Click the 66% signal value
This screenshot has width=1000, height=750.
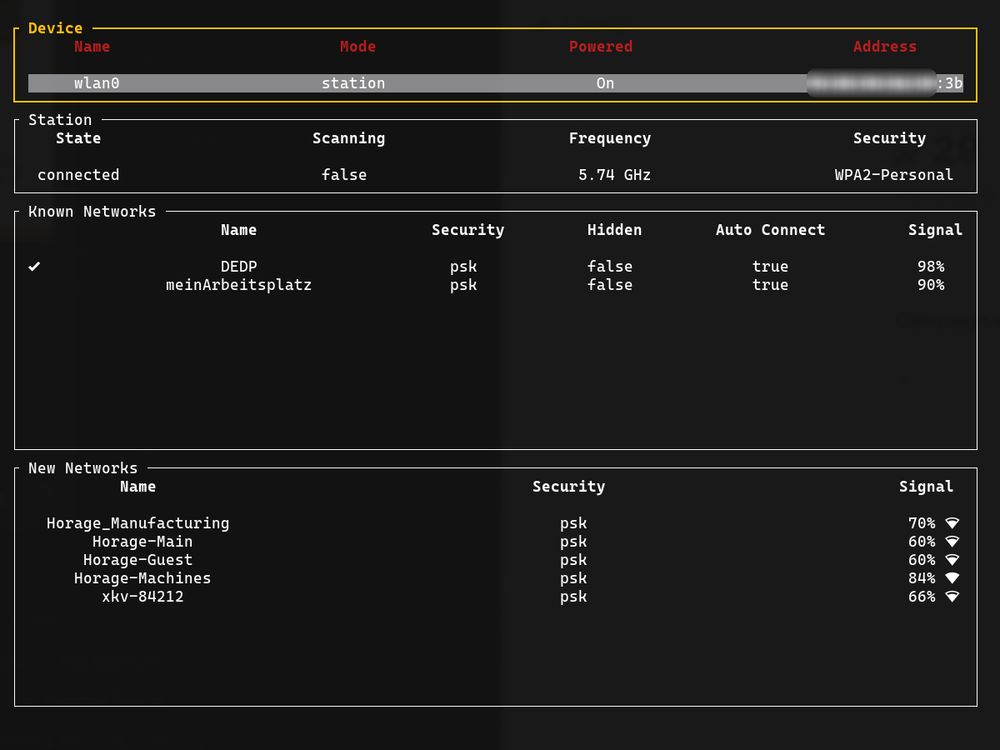point(922,597)
